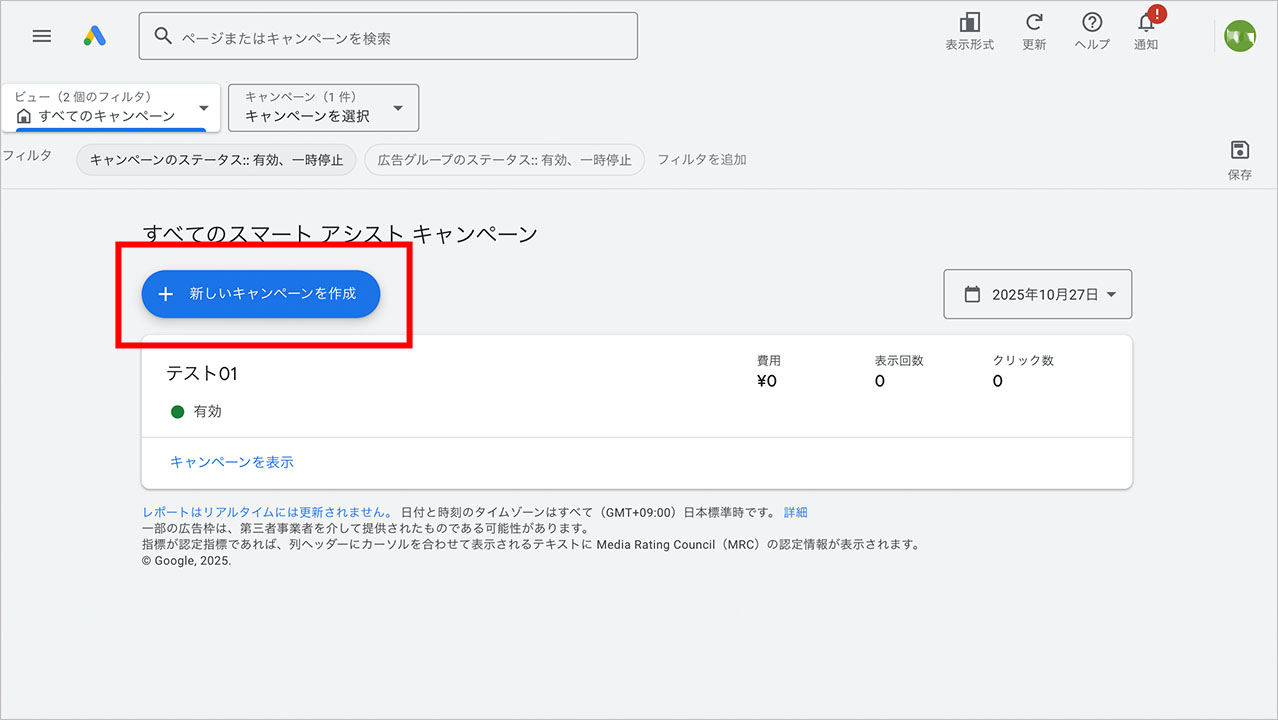Click the Google Ads logo
Viewport: 1278px width, 720px height.
click(96, 35)
